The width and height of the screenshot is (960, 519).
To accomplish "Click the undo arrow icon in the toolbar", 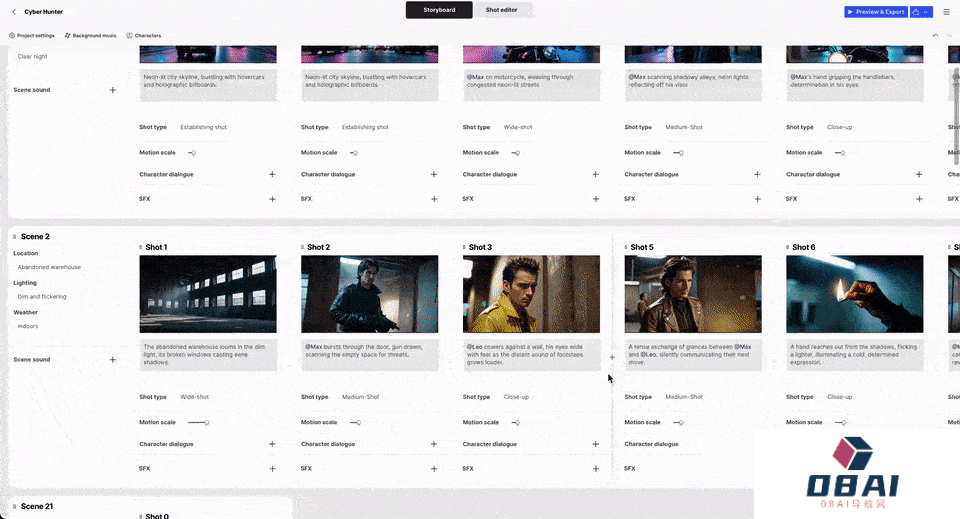I will pyautogui.click(x=935, y=35).
